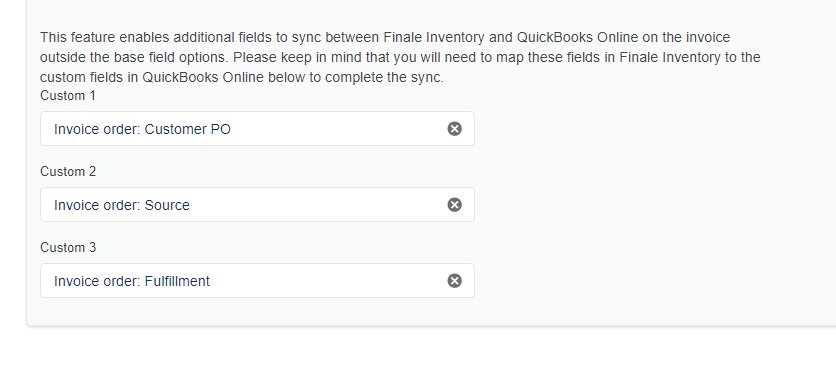Image resolution: width=836 pixels, height=383 pixels.
Task: Clear the Custom 1 Customer PO mapping
Action: (454, 129)
